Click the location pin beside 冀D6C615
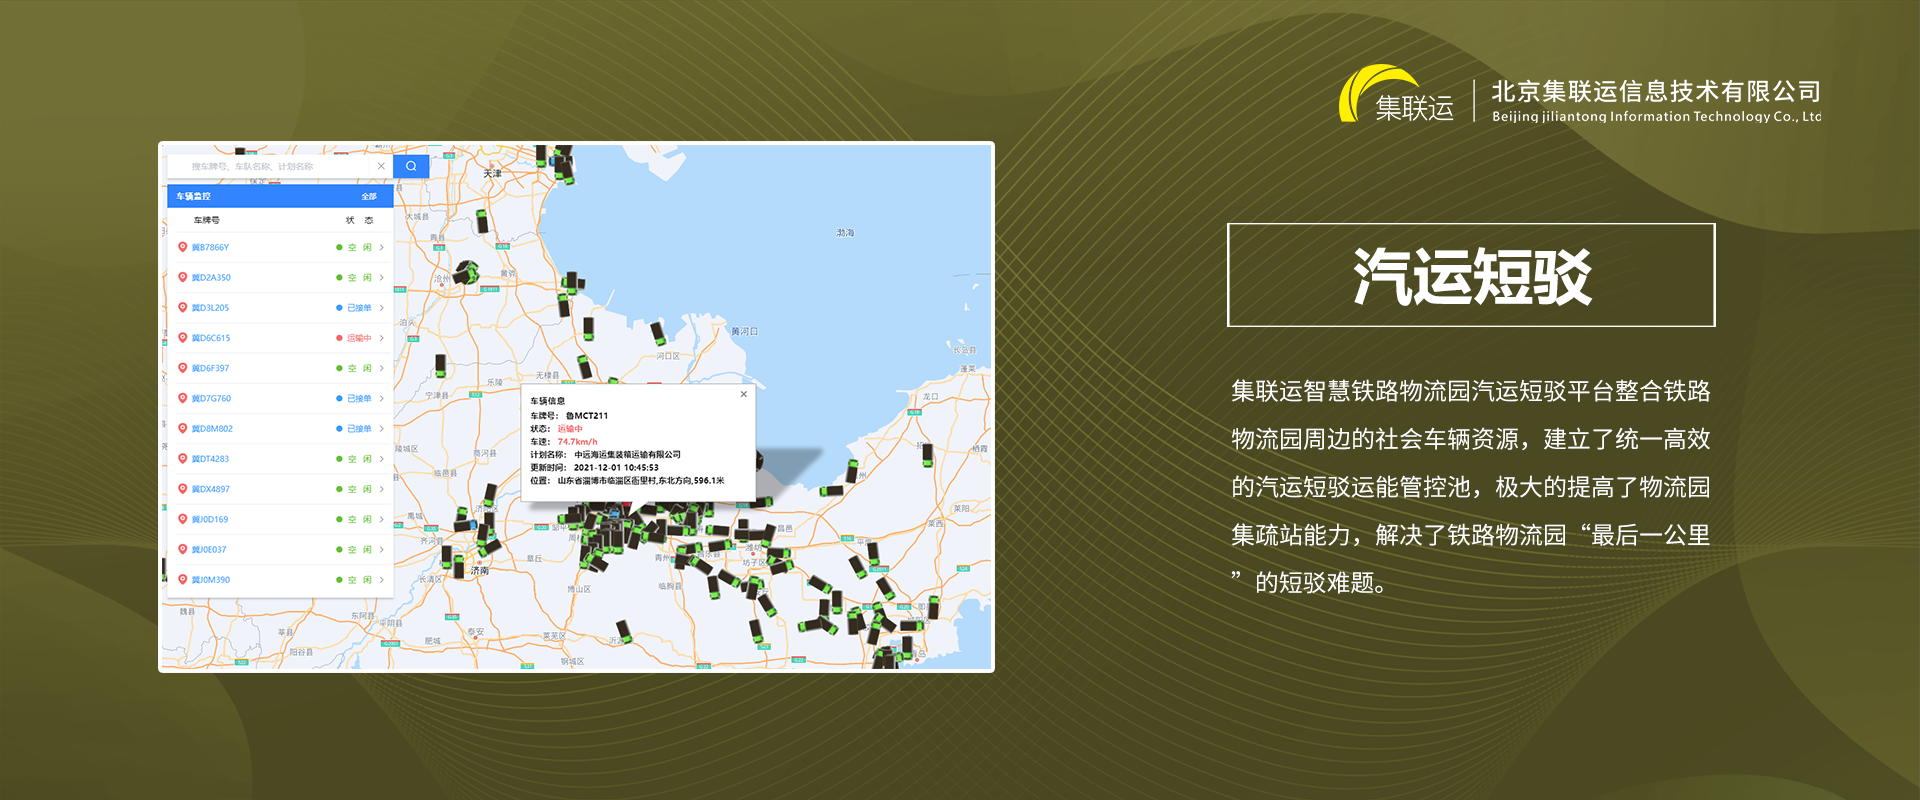The image size is (1920, 800). [x=182, y=338]
